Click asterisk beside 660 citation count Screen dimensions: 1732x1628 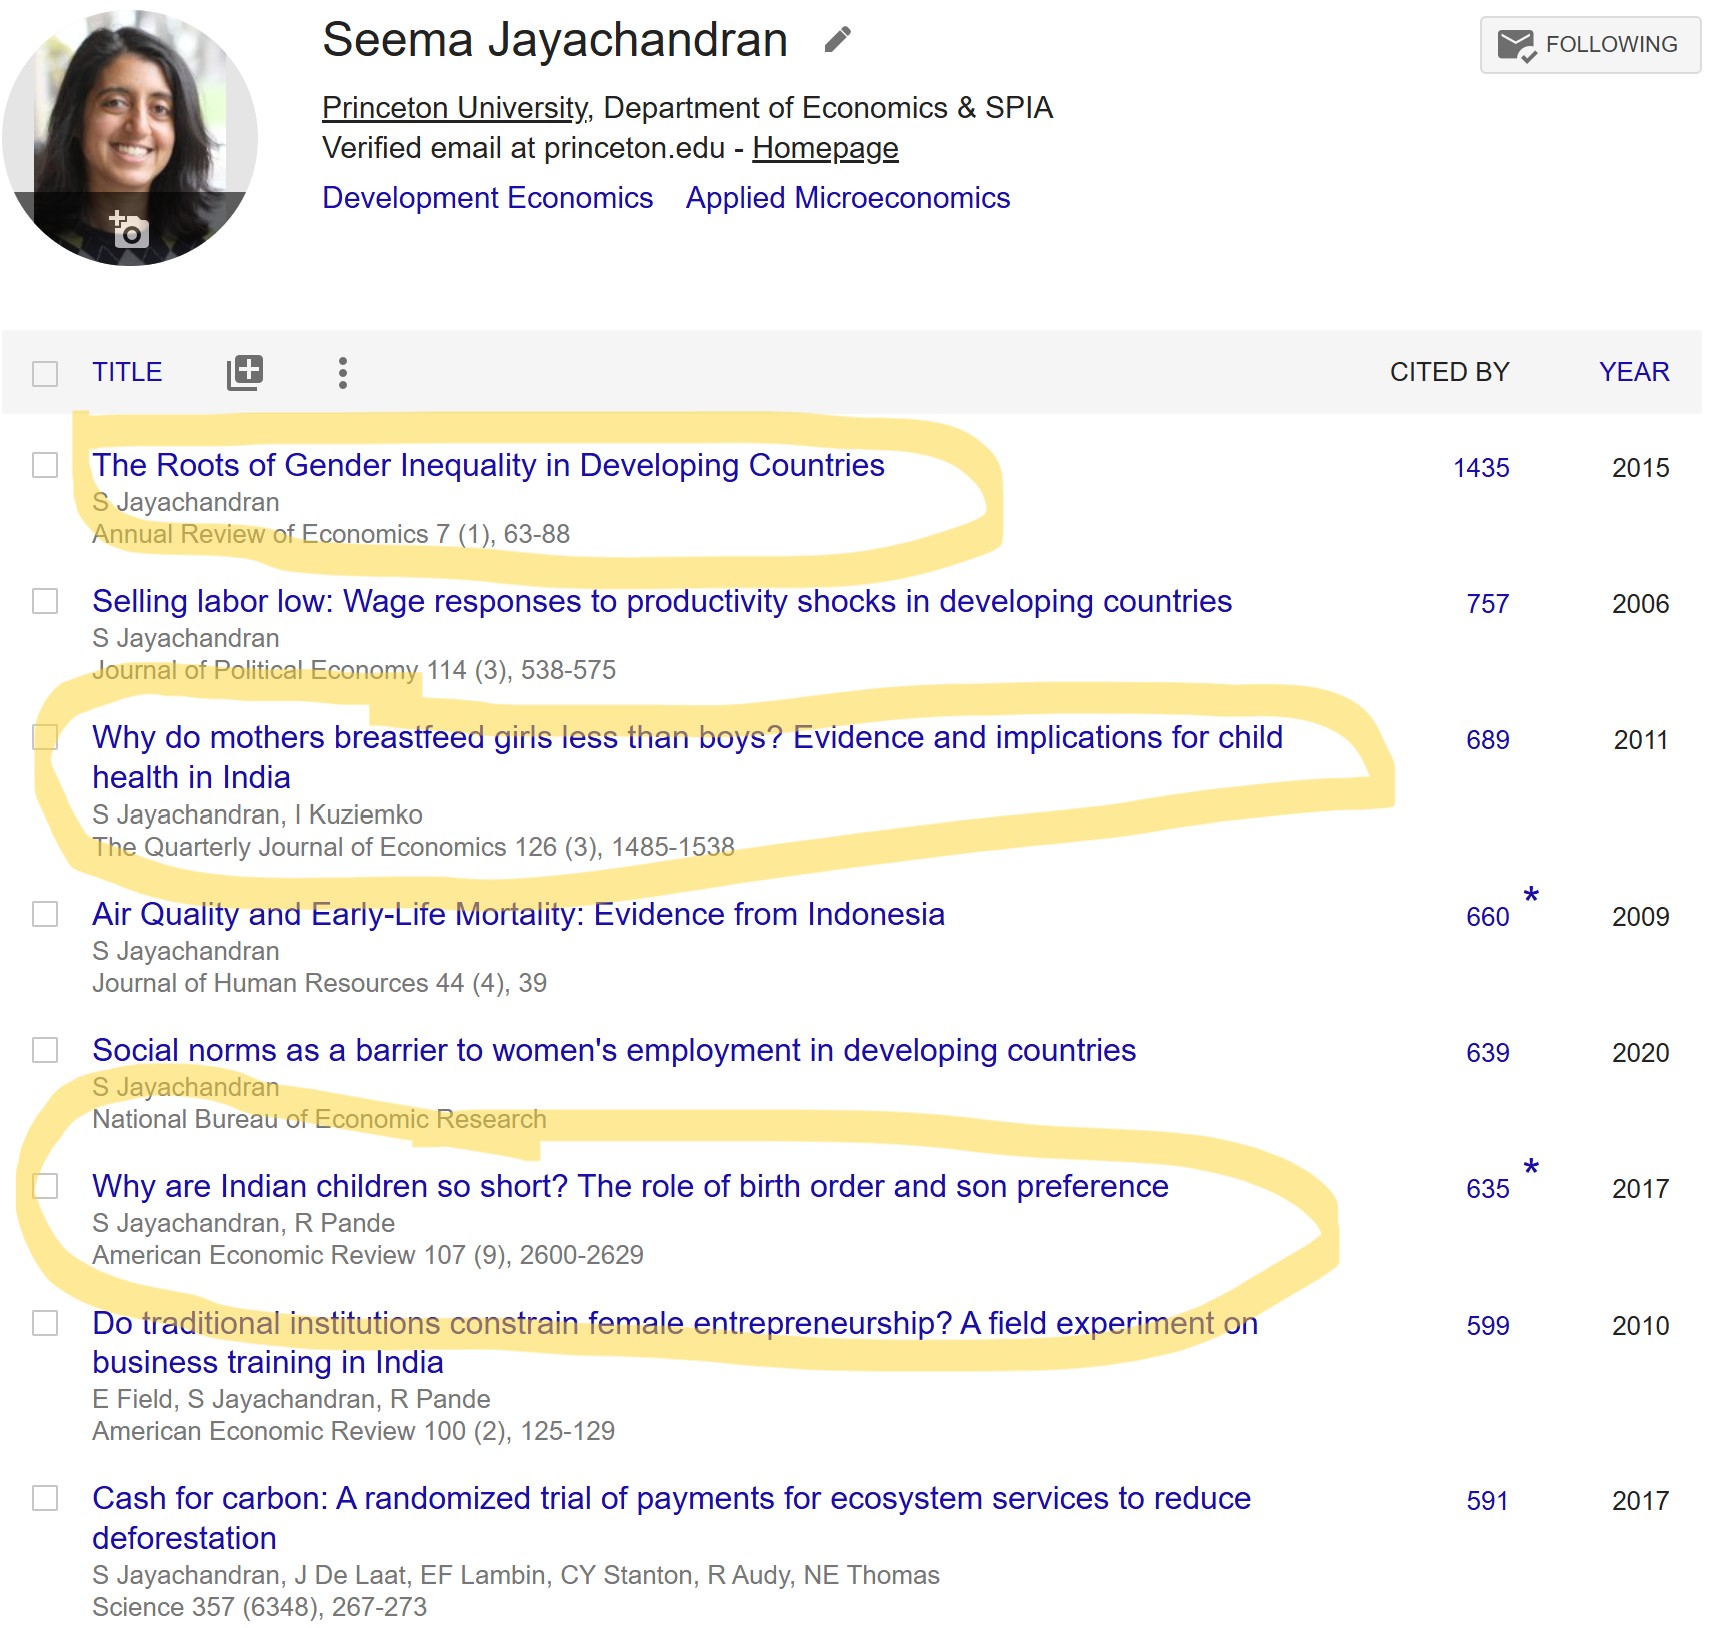(1531, 896)
